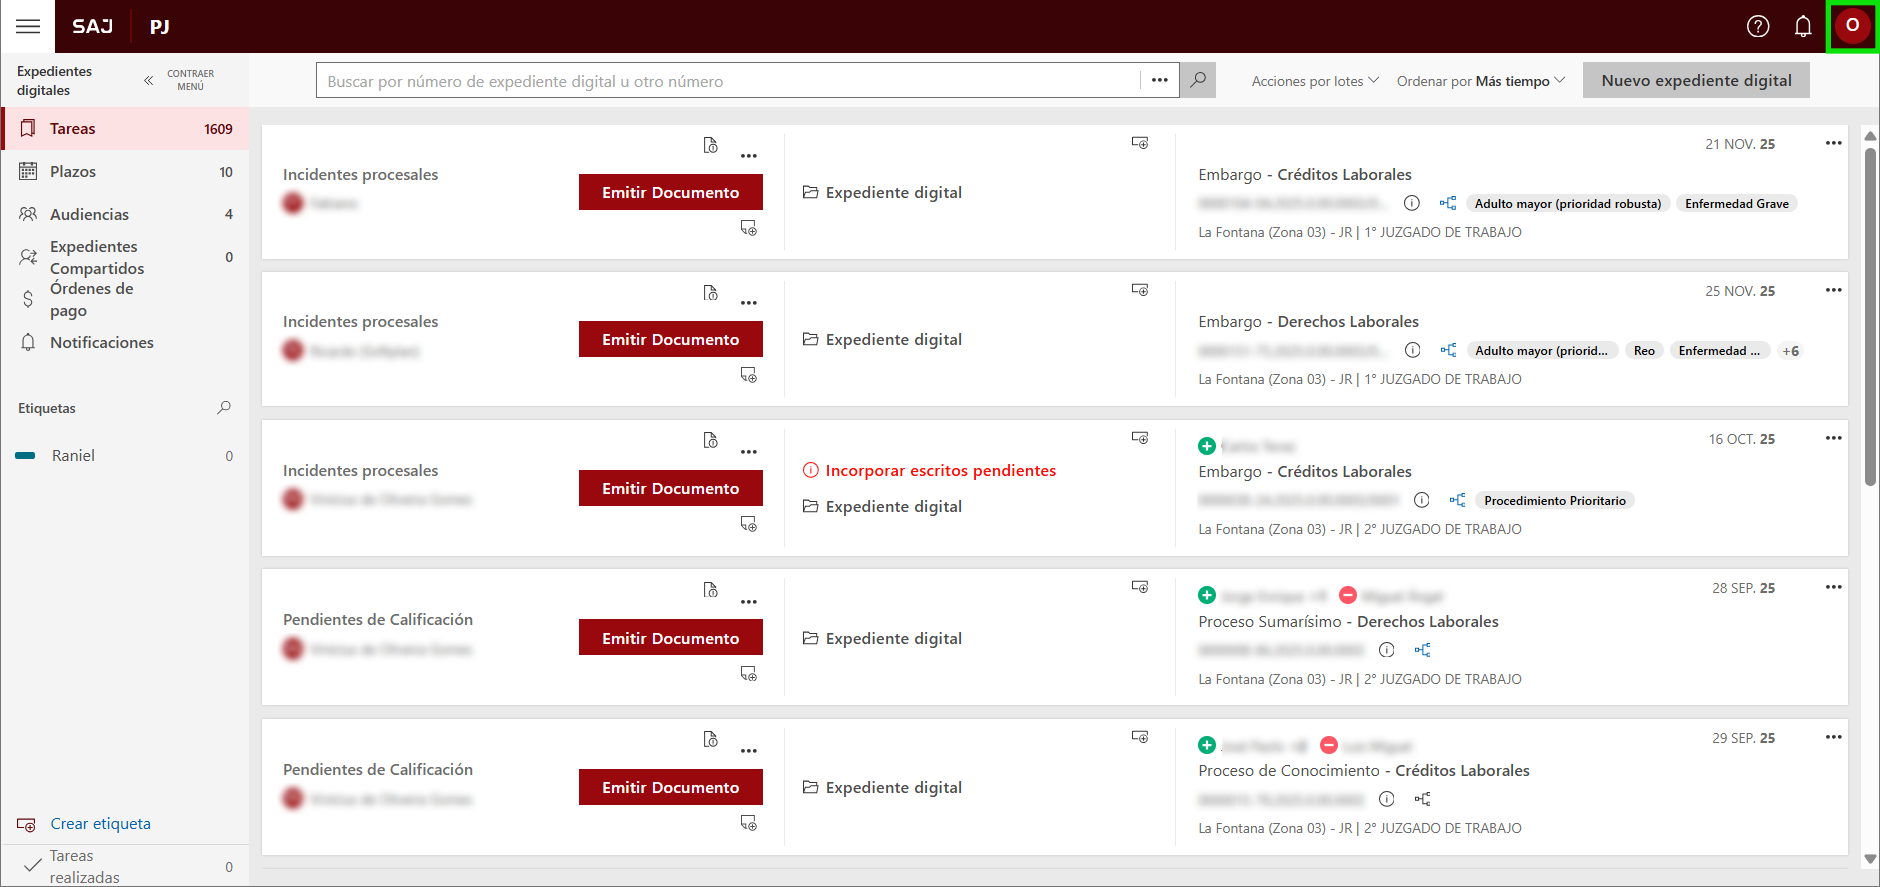Search tags with Etiquetas magnifier icon
Screen dimensions: 1880x887
(224, 408)
